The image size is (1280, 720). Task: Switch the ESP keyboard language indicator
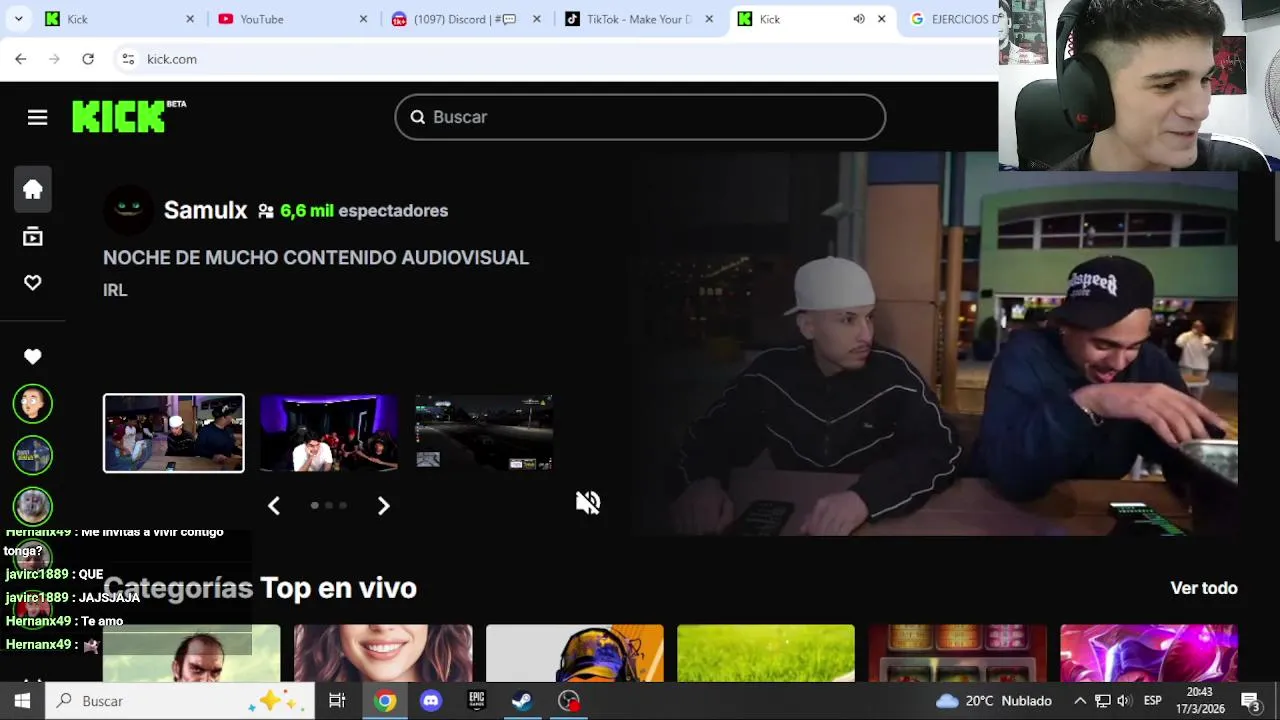pos(1152,701)
